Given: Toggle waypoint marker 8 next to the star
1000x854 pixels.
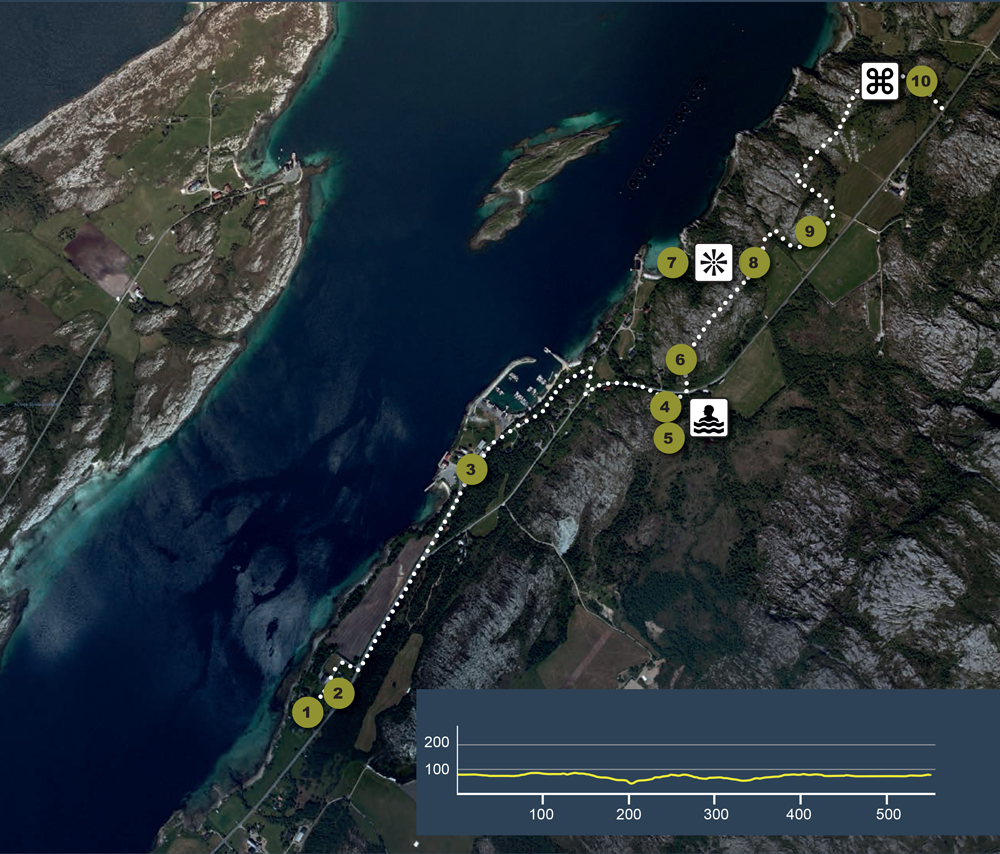Looking at the screenshot, I should [x=755, y=263].
